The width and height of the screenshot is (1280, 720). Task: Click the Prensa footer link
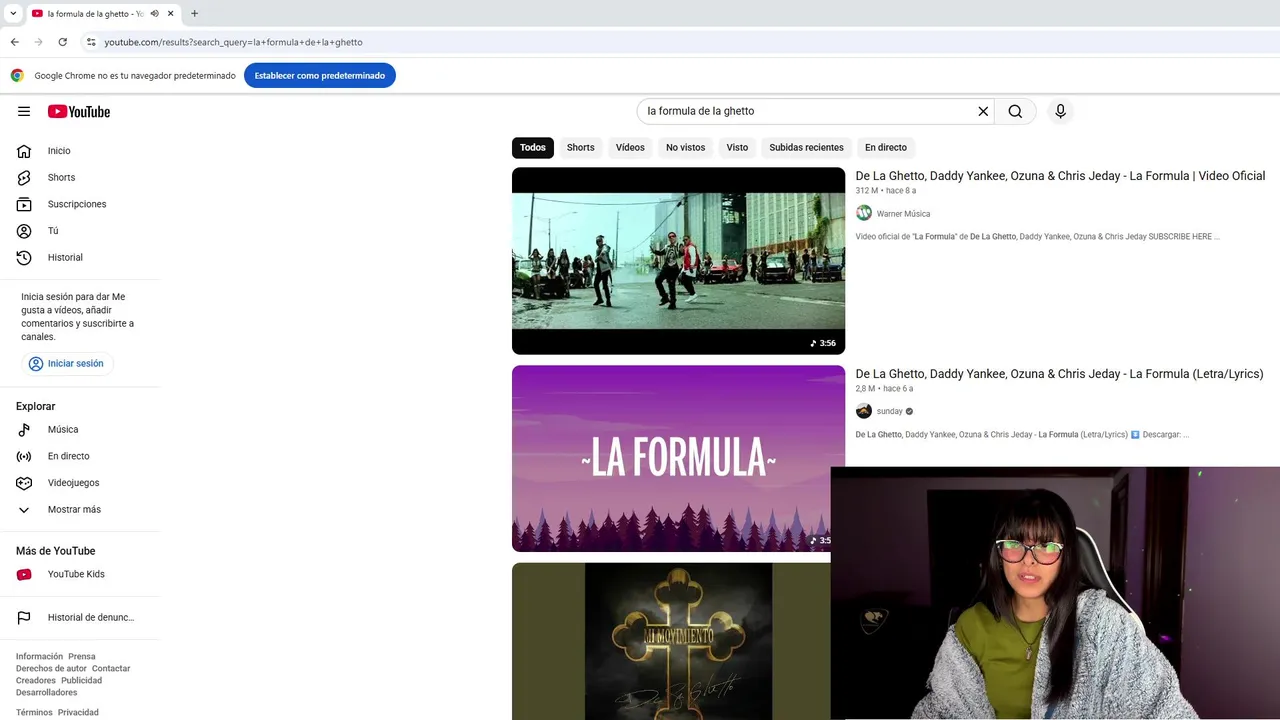tap(82, 657)
